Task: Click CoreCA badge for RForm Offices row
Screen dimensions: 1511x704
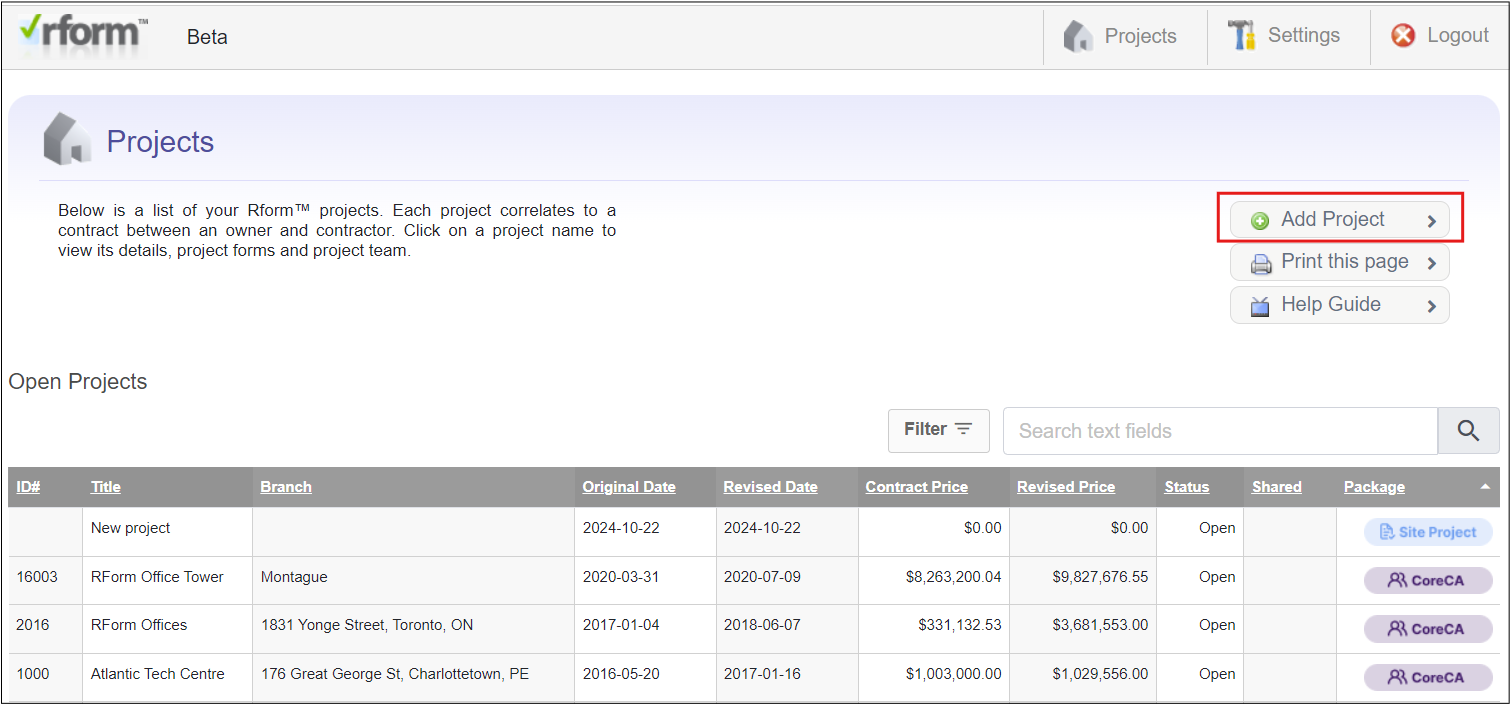Action: click(x=1428, y=629)
